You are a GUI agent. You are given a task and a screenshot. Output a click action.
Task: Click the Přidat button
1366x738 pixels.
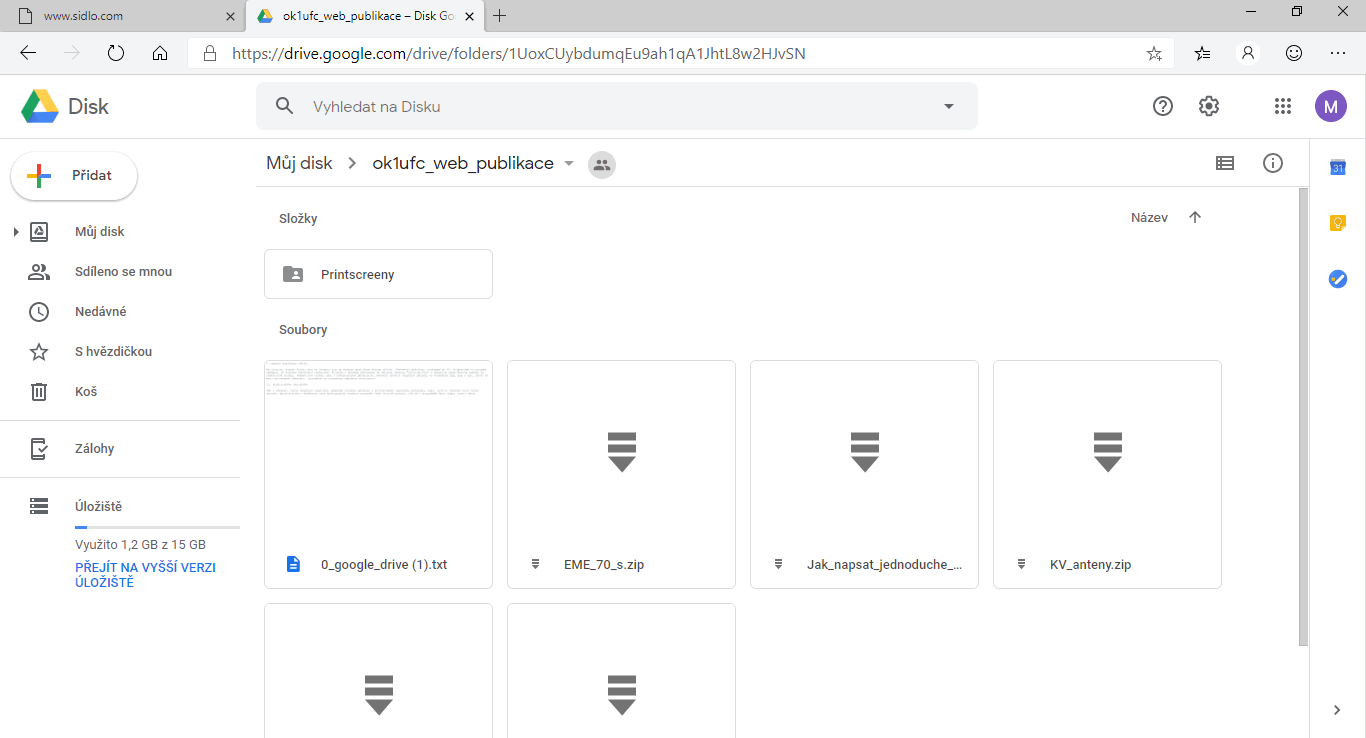pyautogui.click(x=74, y=176)
